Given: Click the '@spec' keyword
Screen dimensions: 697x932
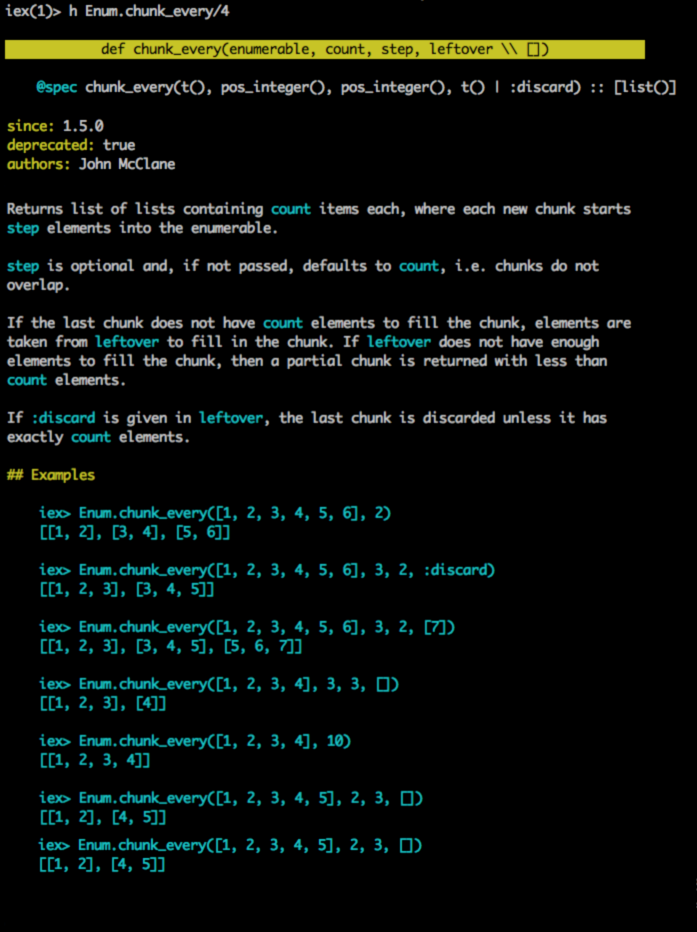Looking at the screenshot, I should (x=56, y=87).
